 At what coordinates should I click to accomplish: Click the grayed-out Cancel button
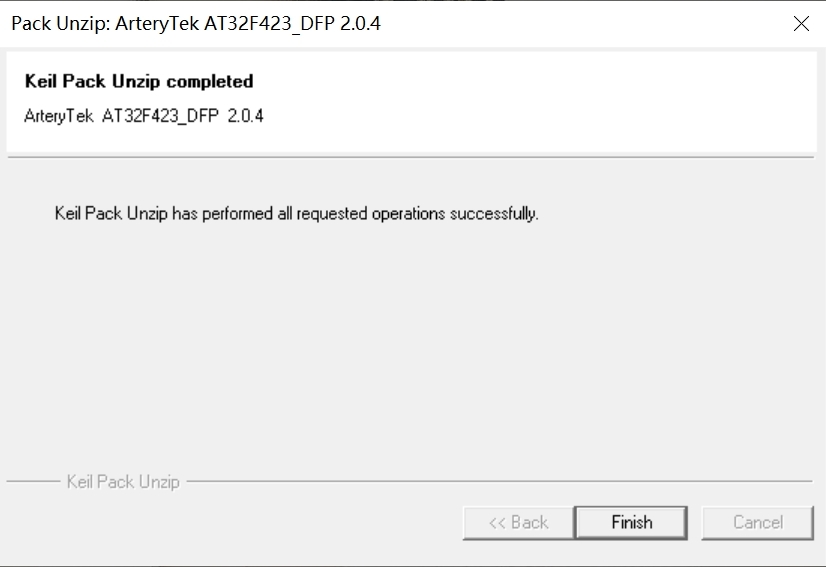click(758, 523)
